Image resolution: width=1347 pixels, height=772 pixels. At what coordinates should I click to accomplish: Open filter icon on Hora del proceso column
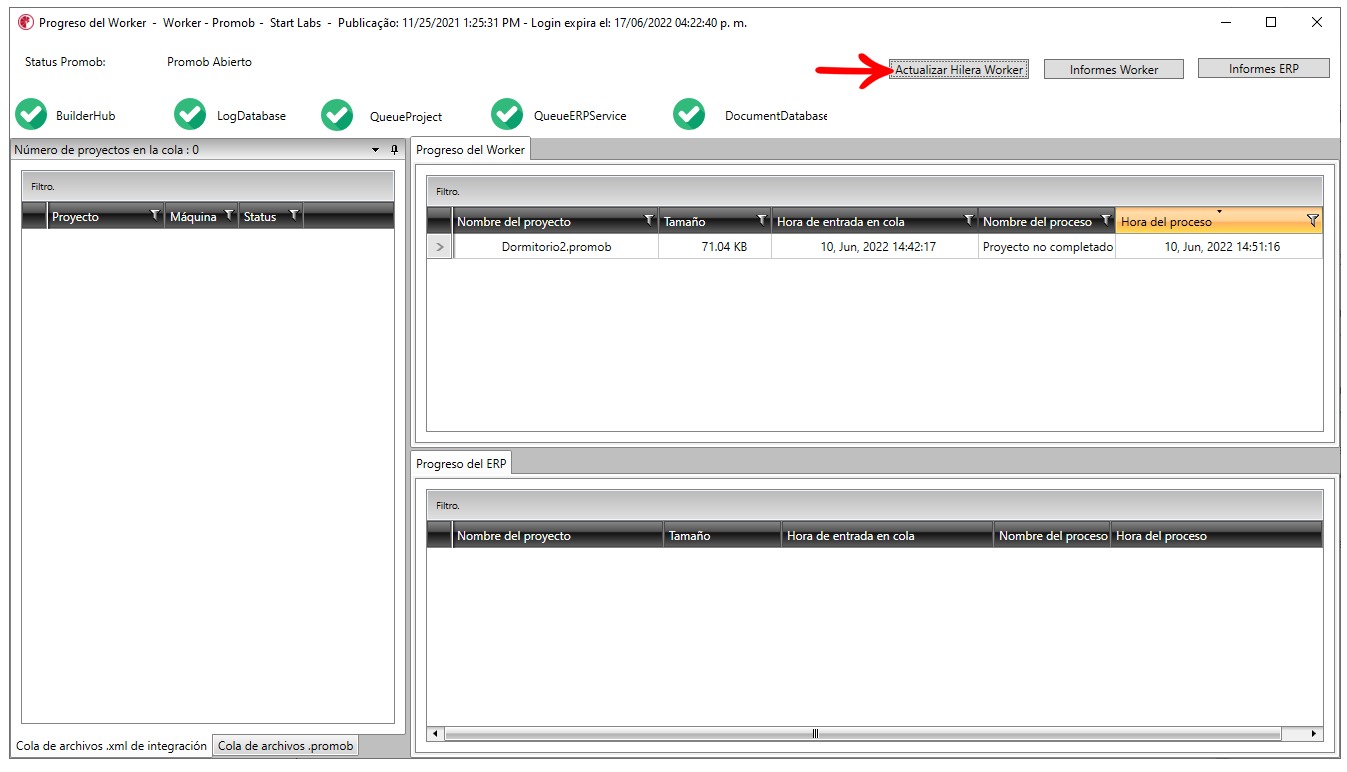pos(1313,220)
